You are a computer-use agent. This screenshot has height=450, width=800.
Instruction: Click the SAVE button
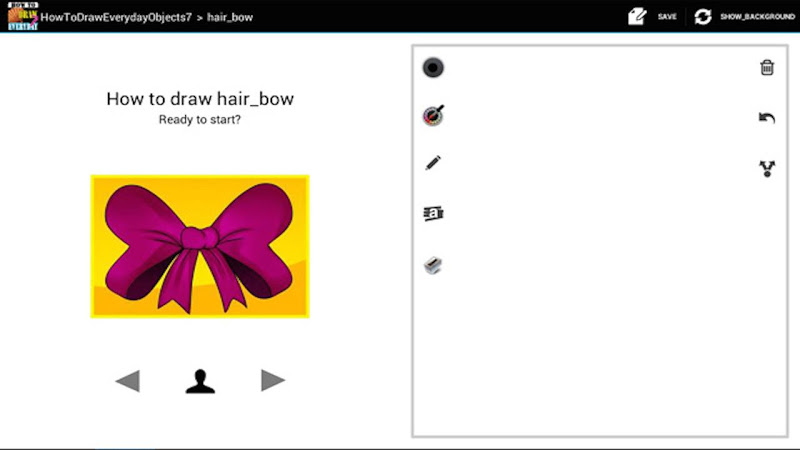(x=667, y=17)
